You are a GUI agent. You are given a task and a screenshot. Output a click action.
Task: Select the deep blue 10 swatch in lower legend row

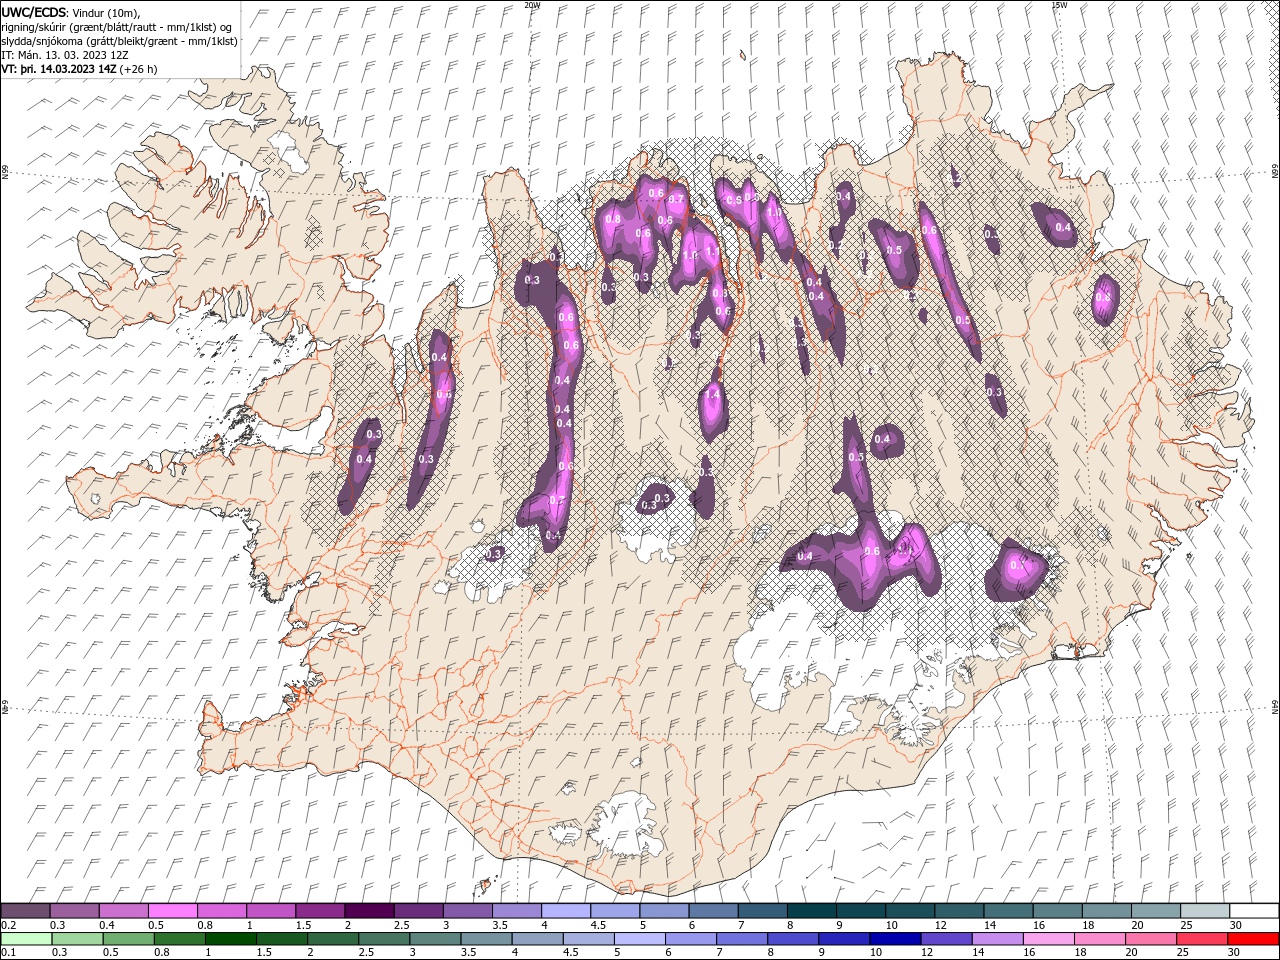coord(894,939)
